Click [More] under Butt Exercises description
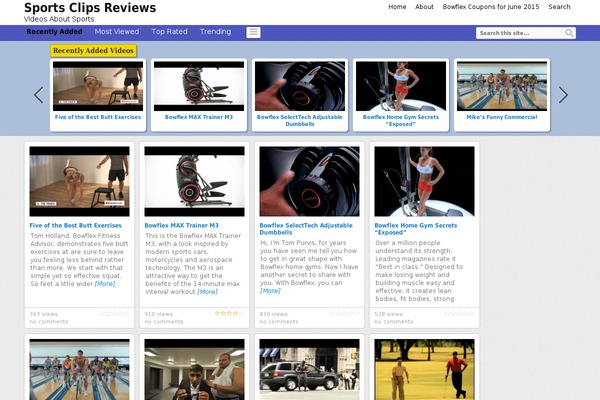 coord(105,284)
